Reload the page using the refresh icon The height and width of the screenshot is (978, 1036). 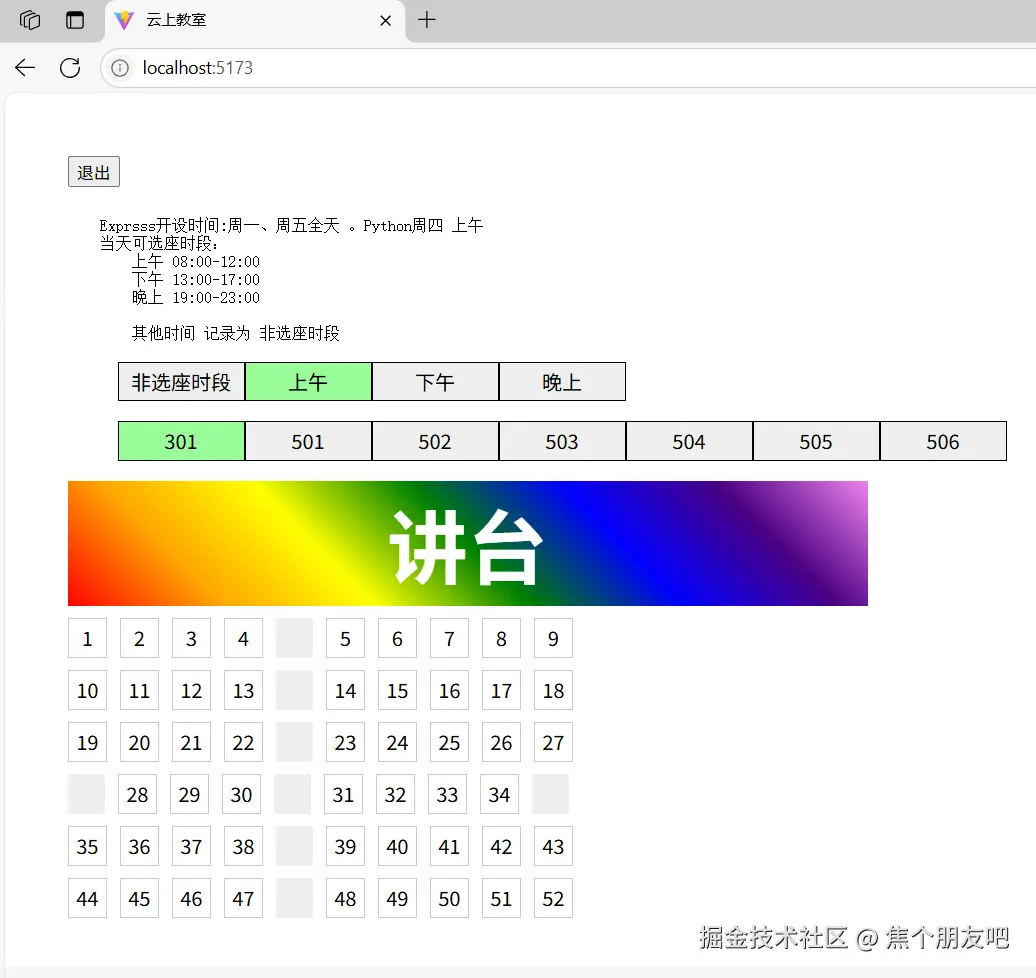tap(69, 67)
